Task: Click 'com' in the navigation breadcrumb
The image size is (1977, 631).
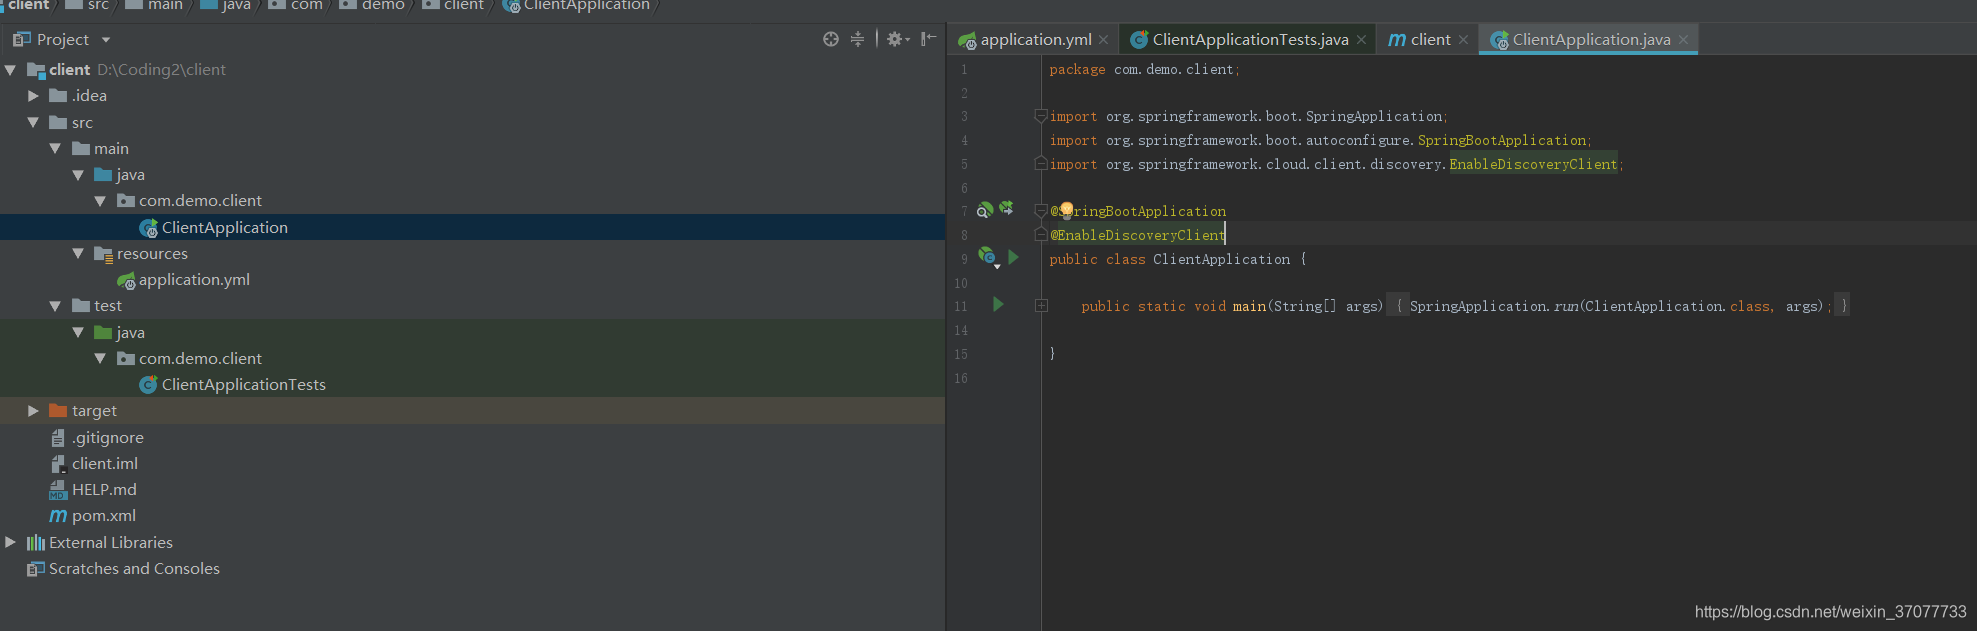Action: [306, 5]
